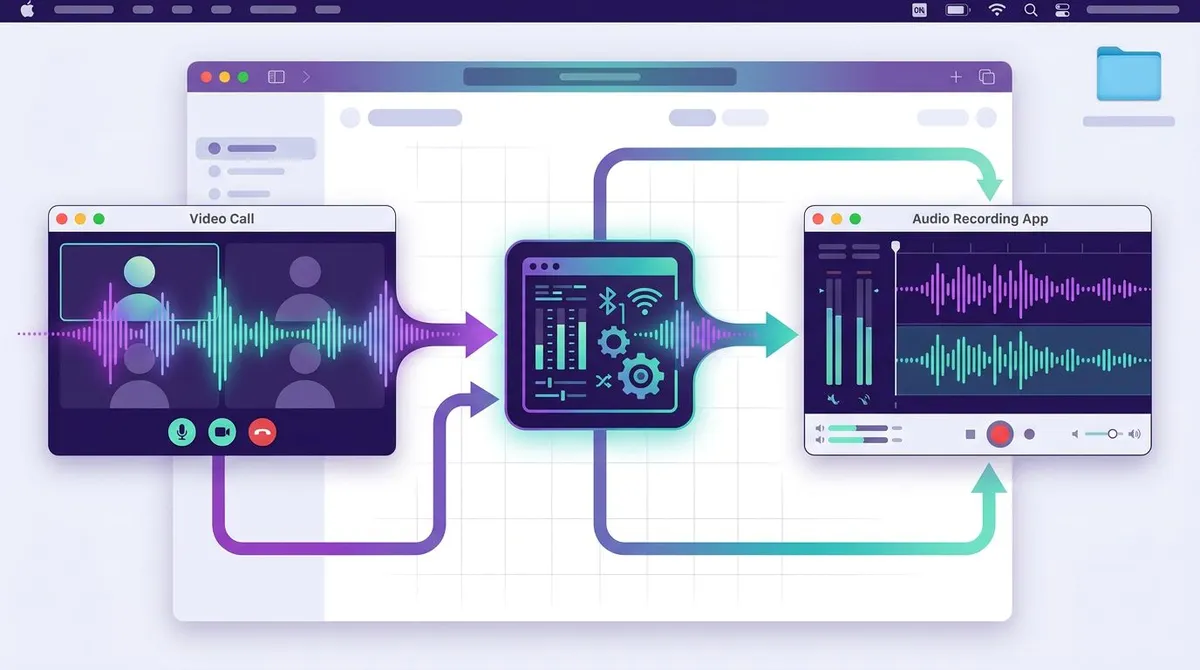Screen dimensions: 1200x670
Task: Click the Wi-Fi icon in the routing panel
Action: (x=645, y=300)
